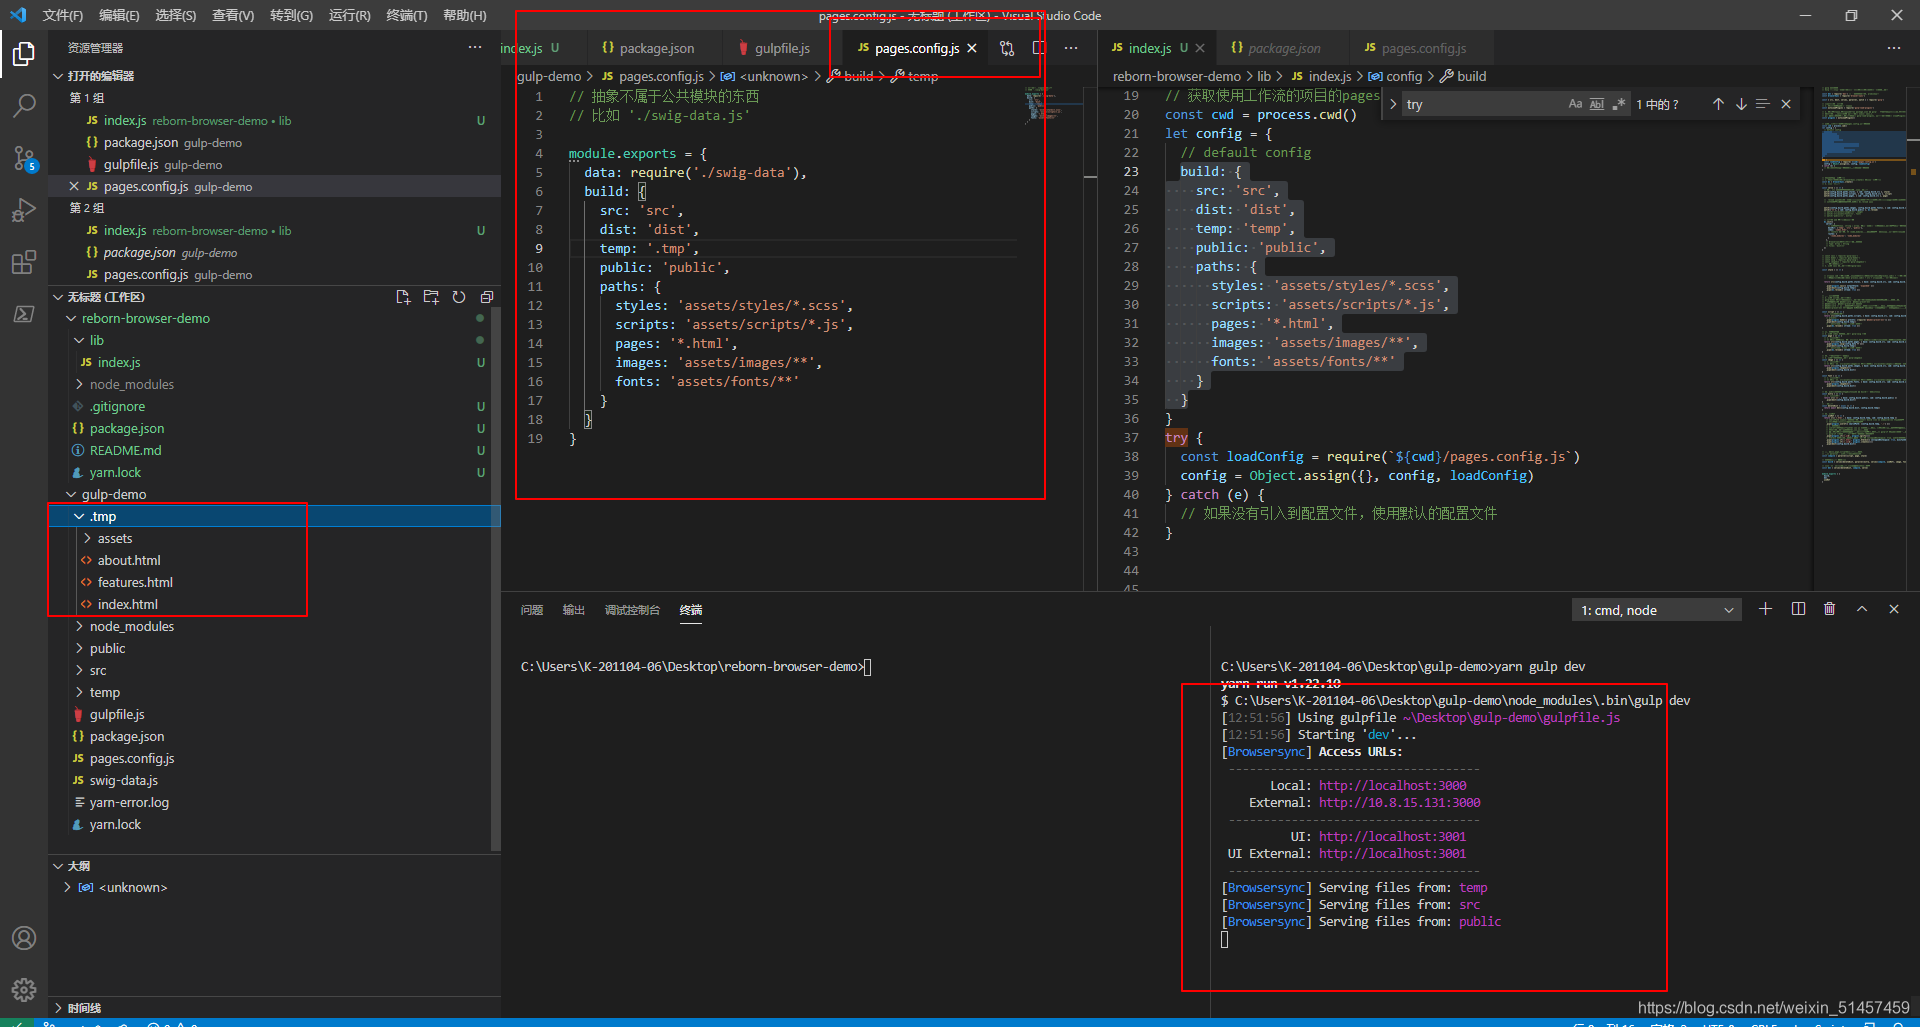Open the Source Control view
Image resolution: width=1920 pixels, height=1027 pixels.
(24, 158)
